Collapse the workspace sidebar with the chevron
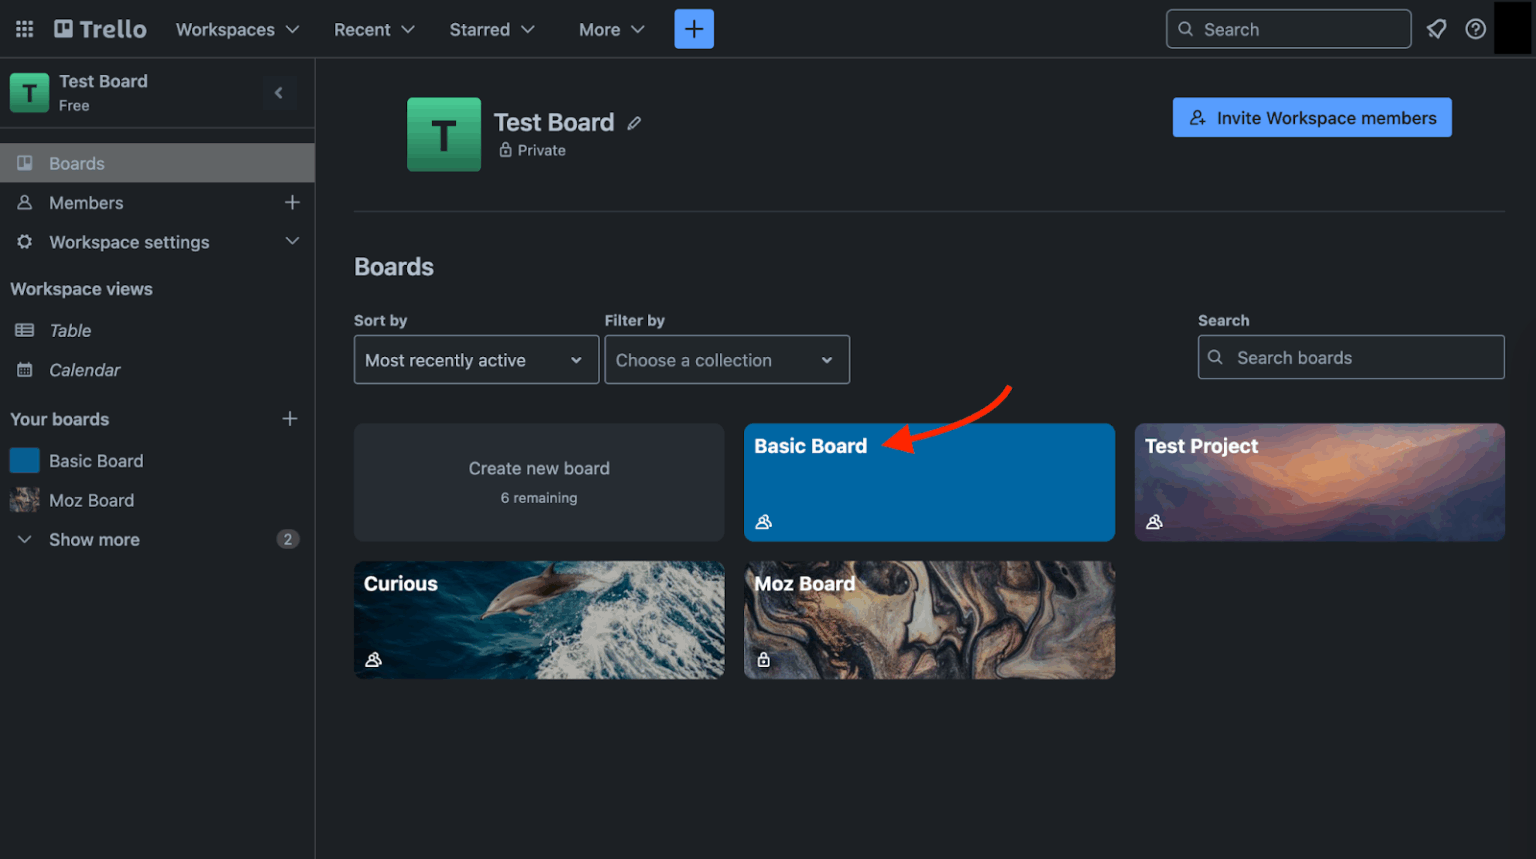Screen dimensions: 1536x859 [279, 93]
